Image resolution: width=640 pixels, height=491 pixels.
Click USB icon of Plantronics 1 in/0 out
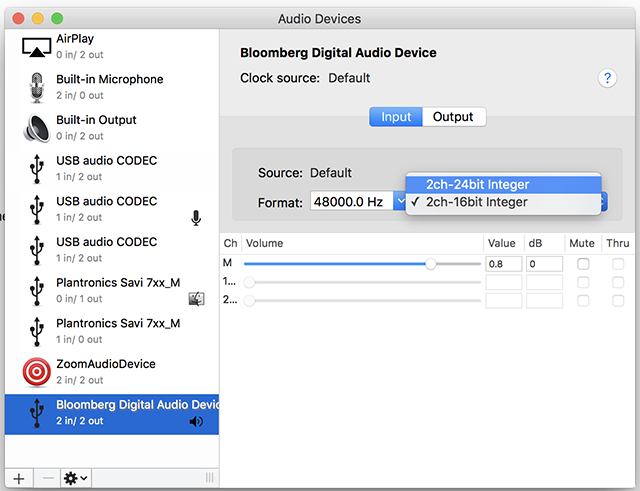coord(37,332)
